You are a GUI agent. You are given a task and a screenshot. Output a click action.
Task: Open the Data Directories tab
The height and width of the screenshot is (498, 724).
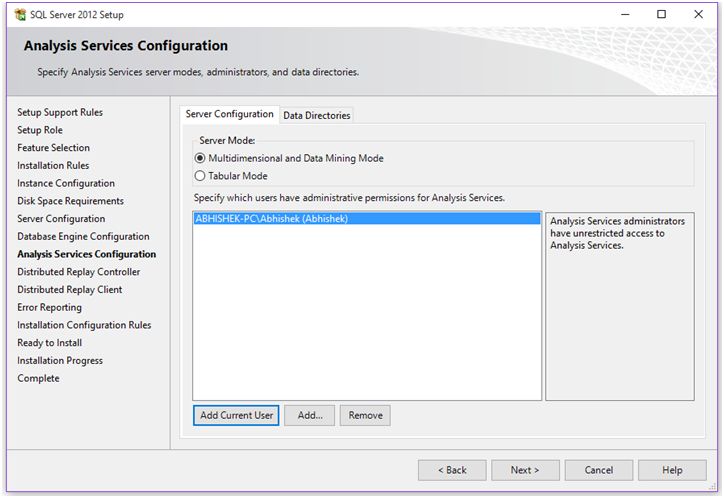click(x=317, y=115)
